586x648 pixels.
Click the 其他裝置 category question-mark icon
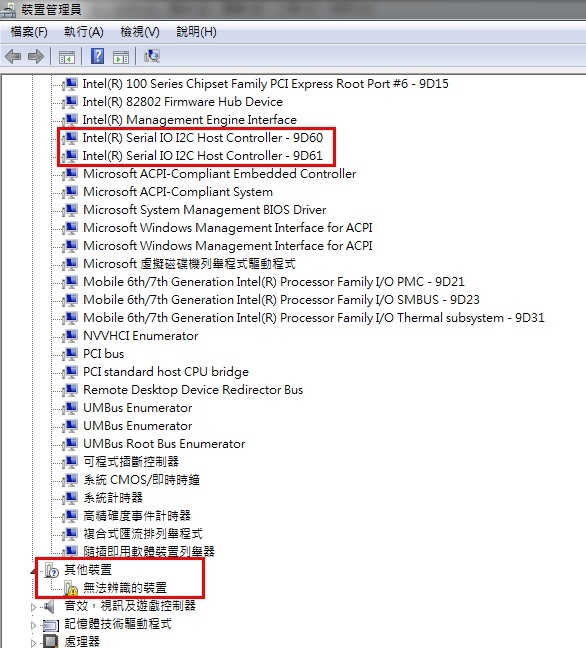tap(52, 570)
